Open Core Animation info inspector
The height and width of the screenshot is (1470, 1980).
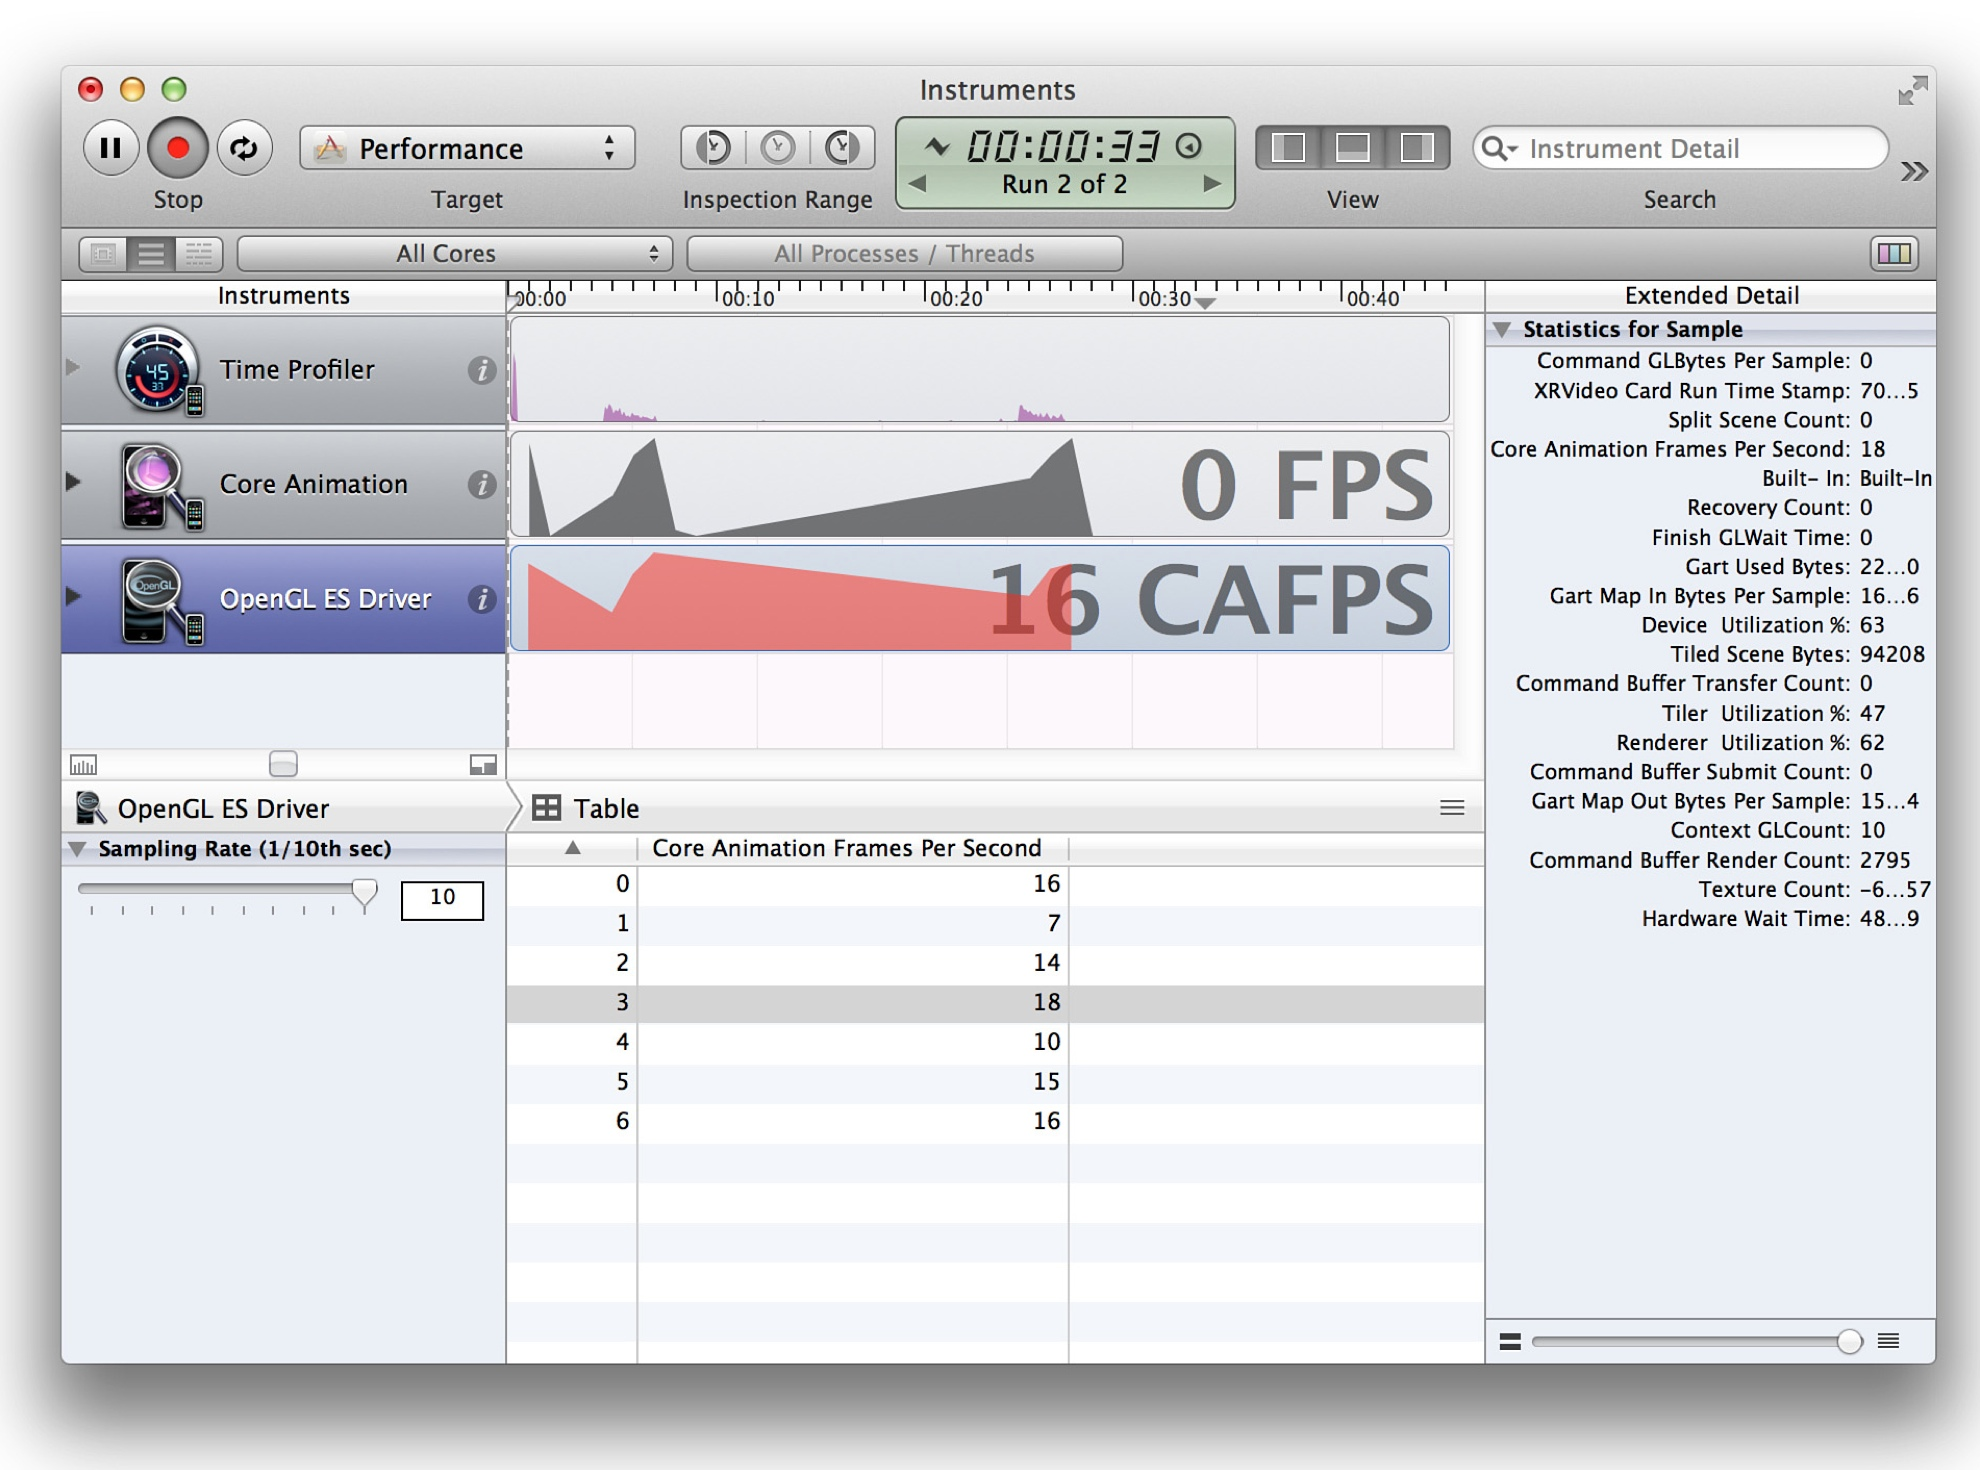click(x=482, y=485)
